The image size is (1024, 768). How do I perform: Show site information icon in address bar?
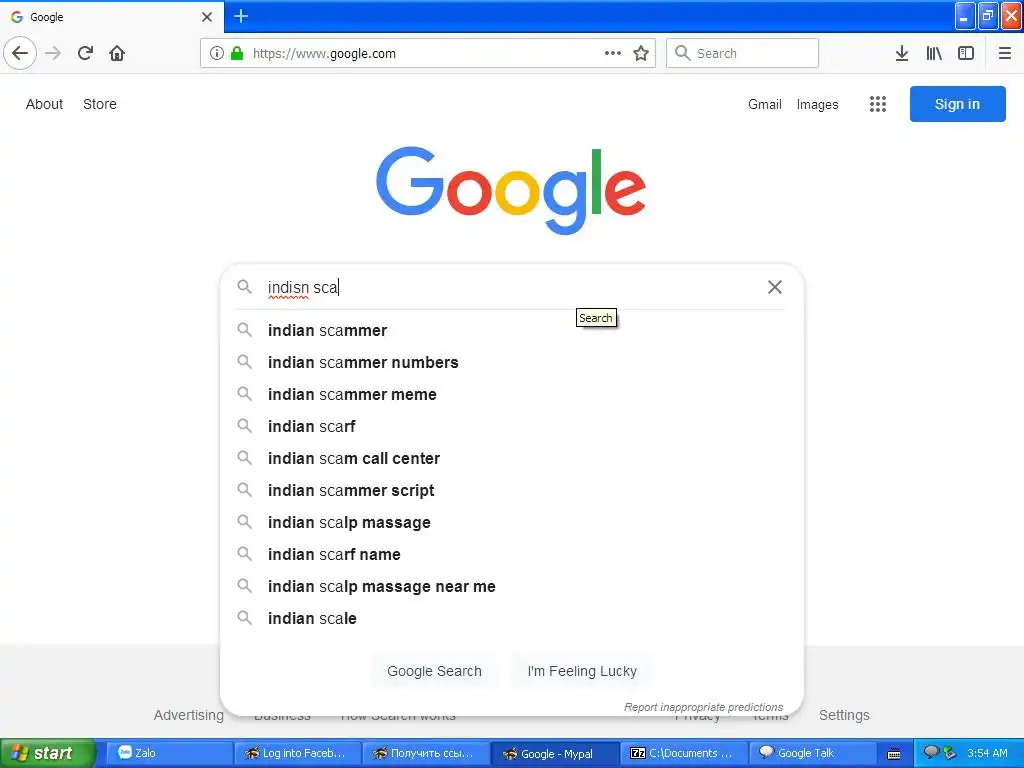click(217, 53)
